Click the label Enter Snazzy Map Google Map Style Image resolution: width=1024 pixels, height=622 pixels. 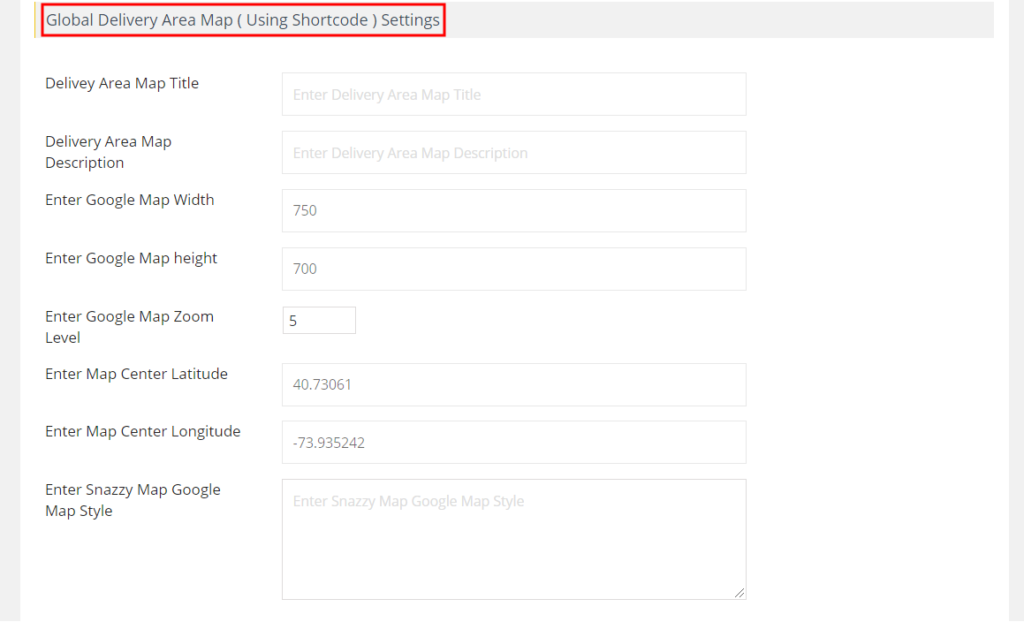click(132, 500)
